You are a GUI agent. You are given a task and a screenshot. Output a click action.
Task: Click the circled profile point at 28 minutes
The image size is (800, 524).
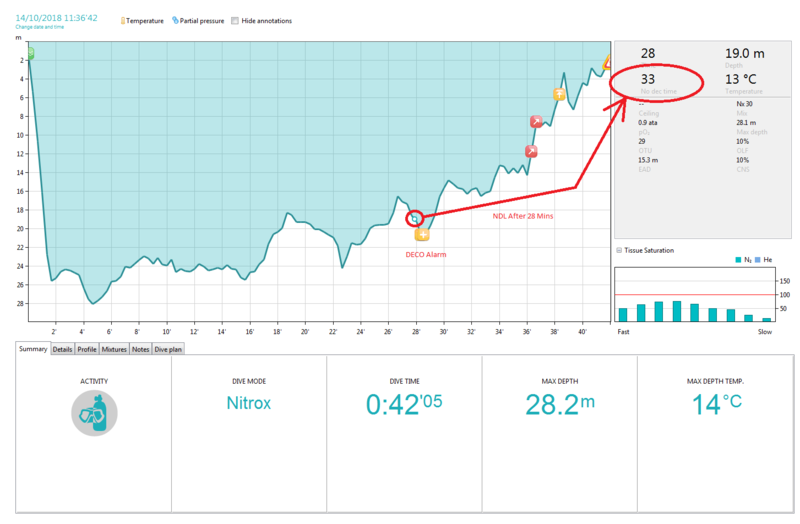coord(413,218)
